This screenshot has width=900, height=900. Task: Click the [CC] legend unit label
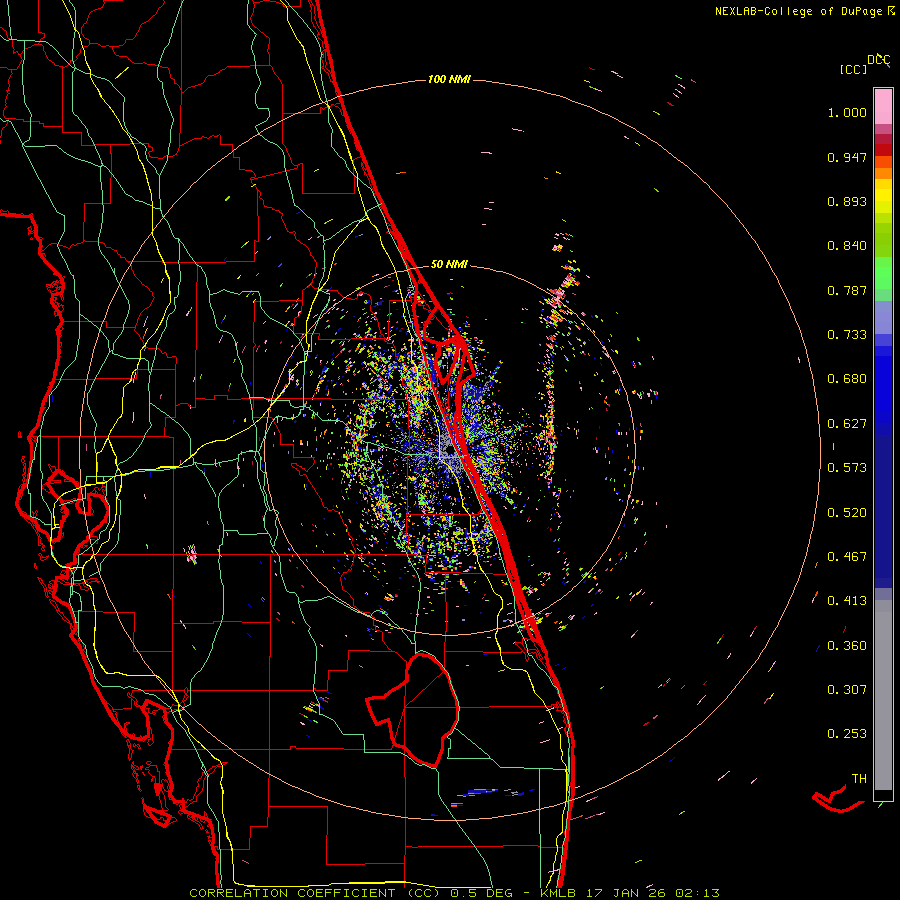point(853,69)
